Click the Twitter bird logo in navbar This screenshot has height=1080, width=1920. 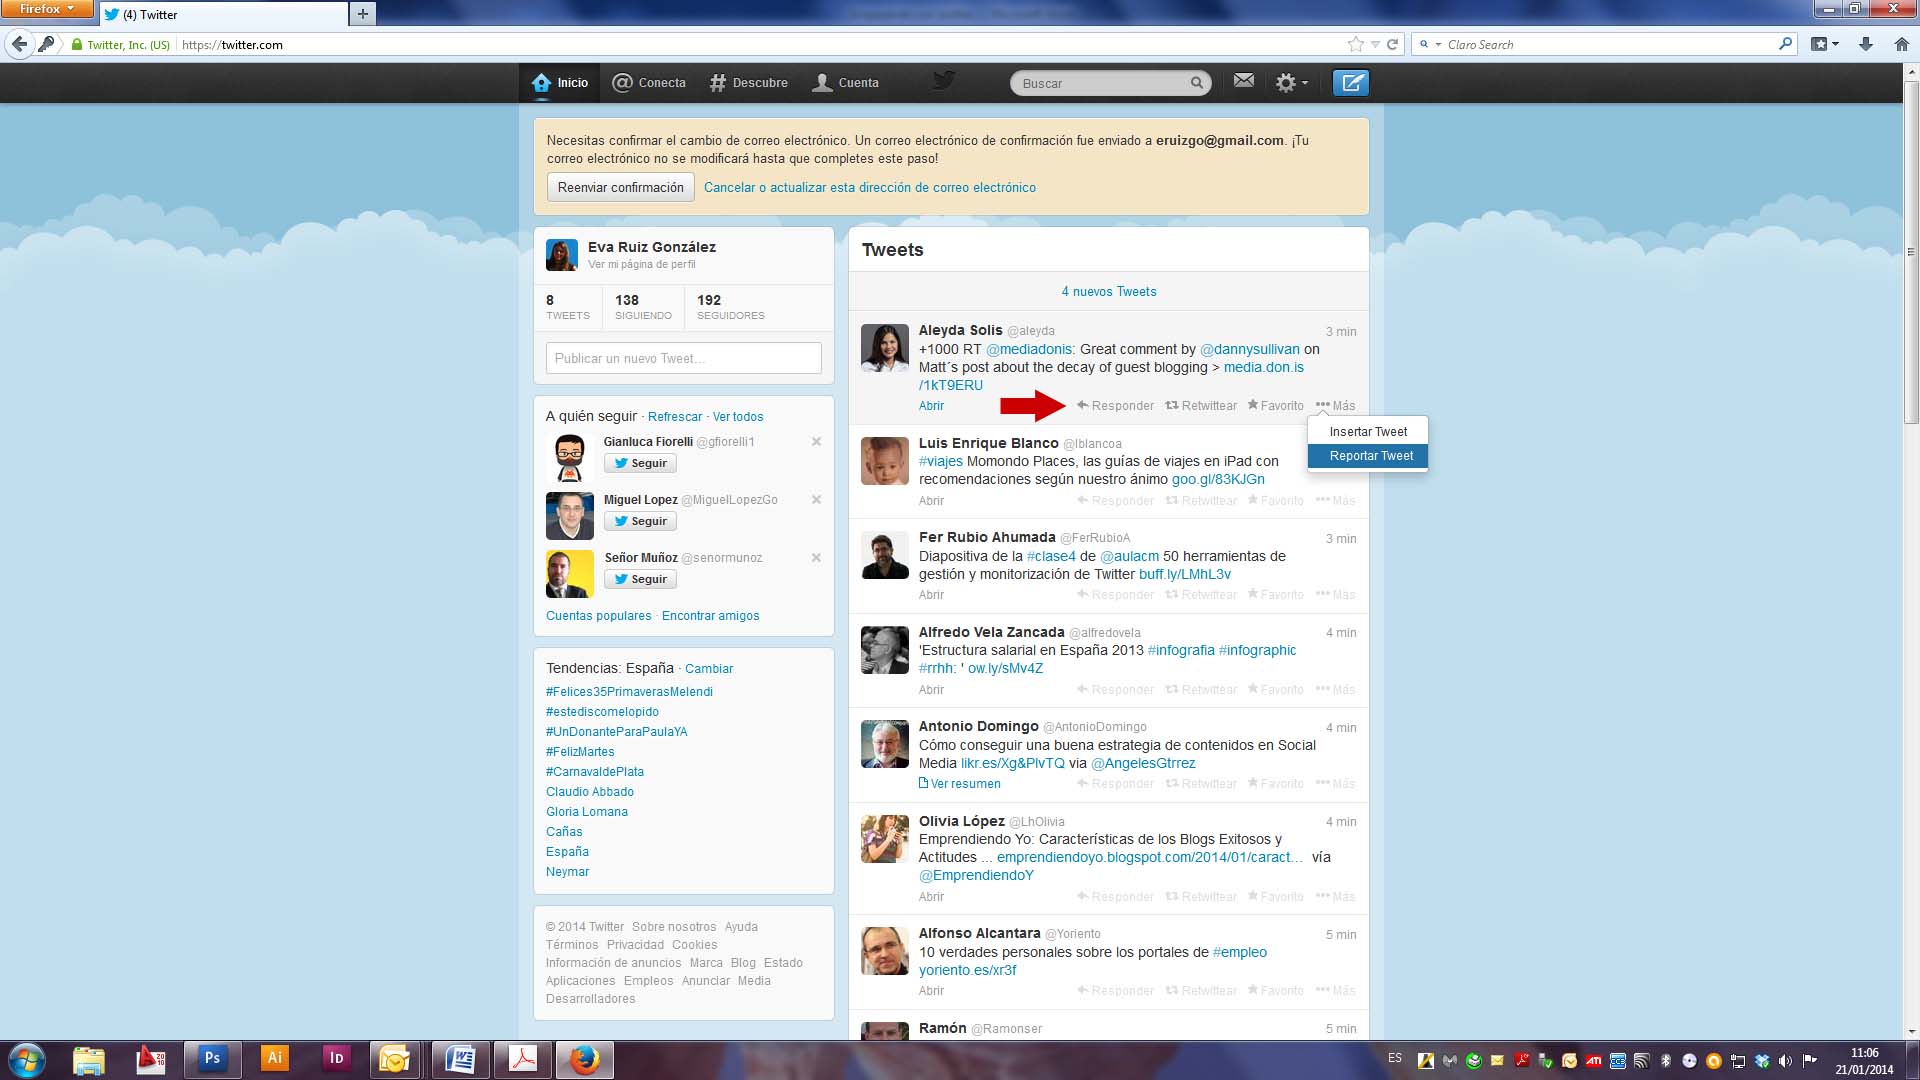[x=943, y=81]
